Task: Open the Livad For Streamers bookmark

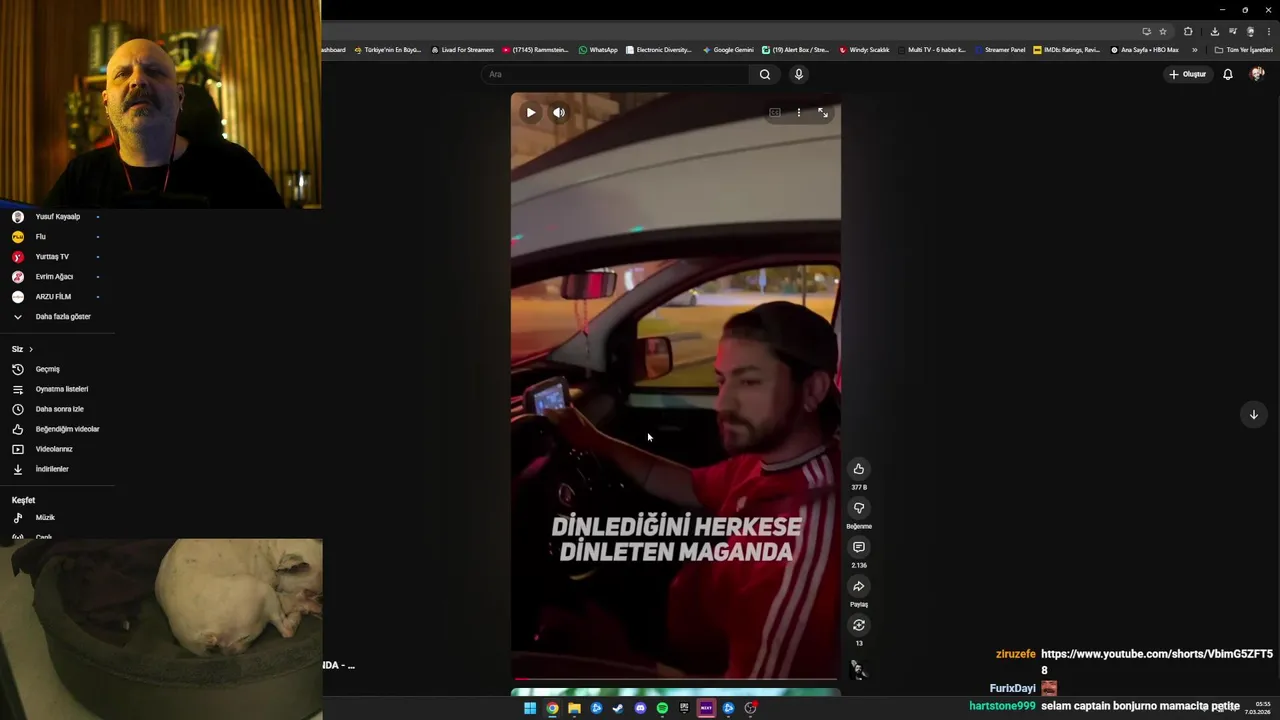Action: [462, 50]
